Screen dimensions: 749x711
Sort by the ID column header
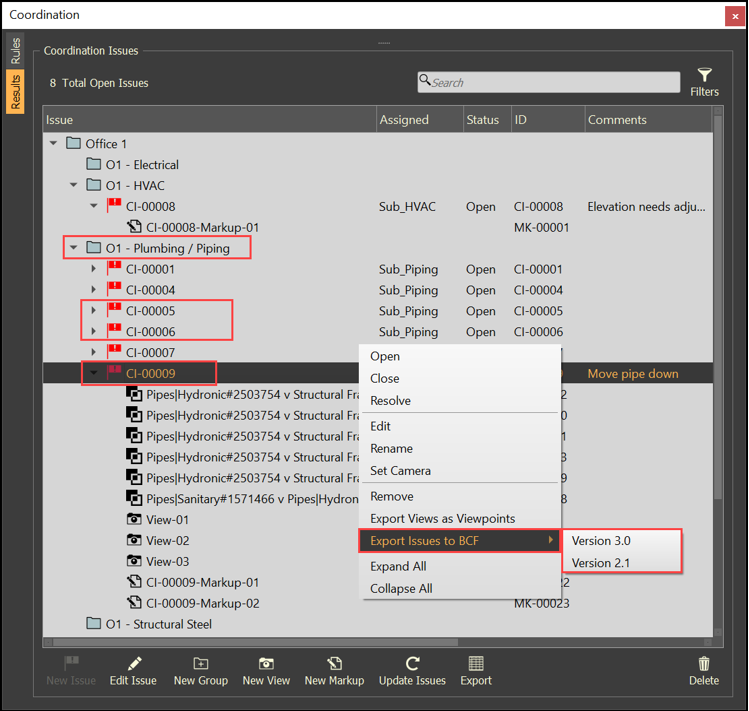547,119
